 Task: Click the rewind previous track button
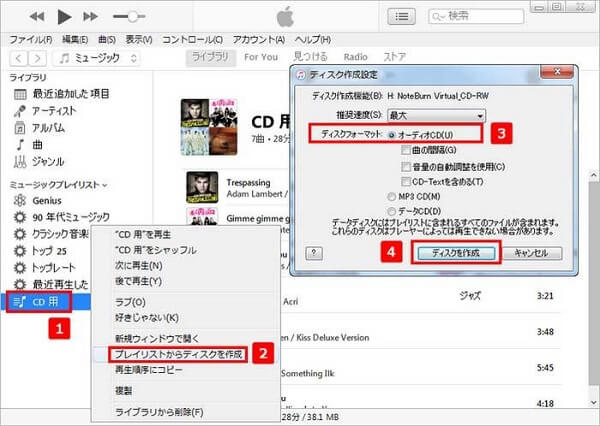[x=37, y=16]
